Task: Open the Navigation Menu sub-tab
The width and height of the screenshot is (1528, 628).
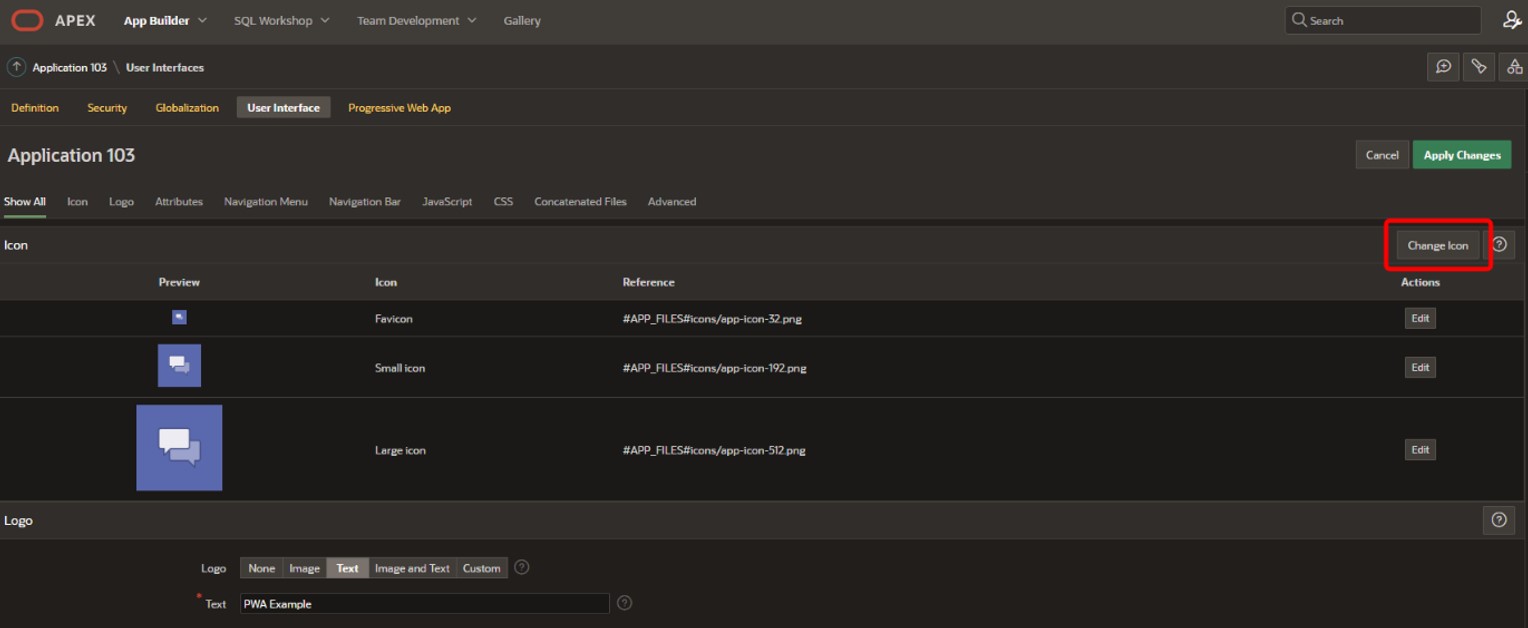Action: pos(266,201)
